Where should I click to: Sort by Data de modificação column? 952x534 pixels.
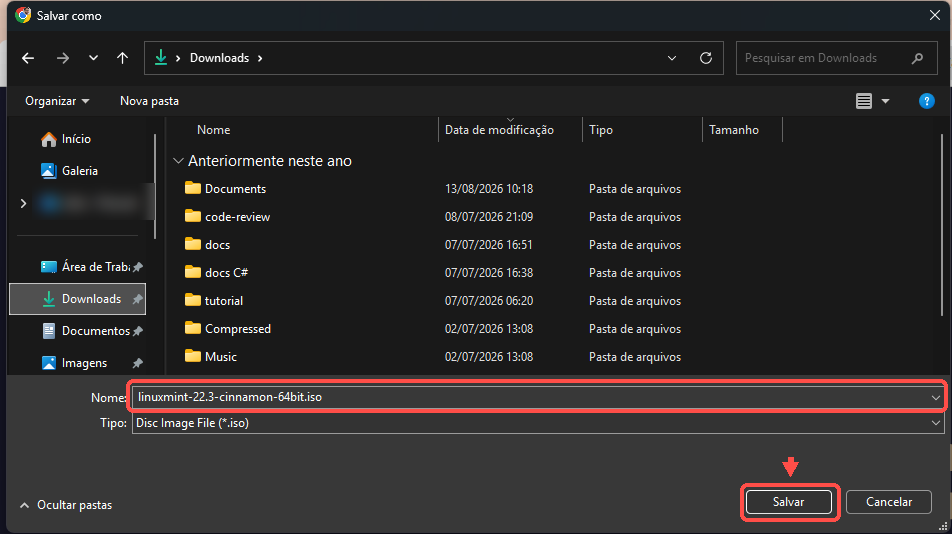point(499,130)
